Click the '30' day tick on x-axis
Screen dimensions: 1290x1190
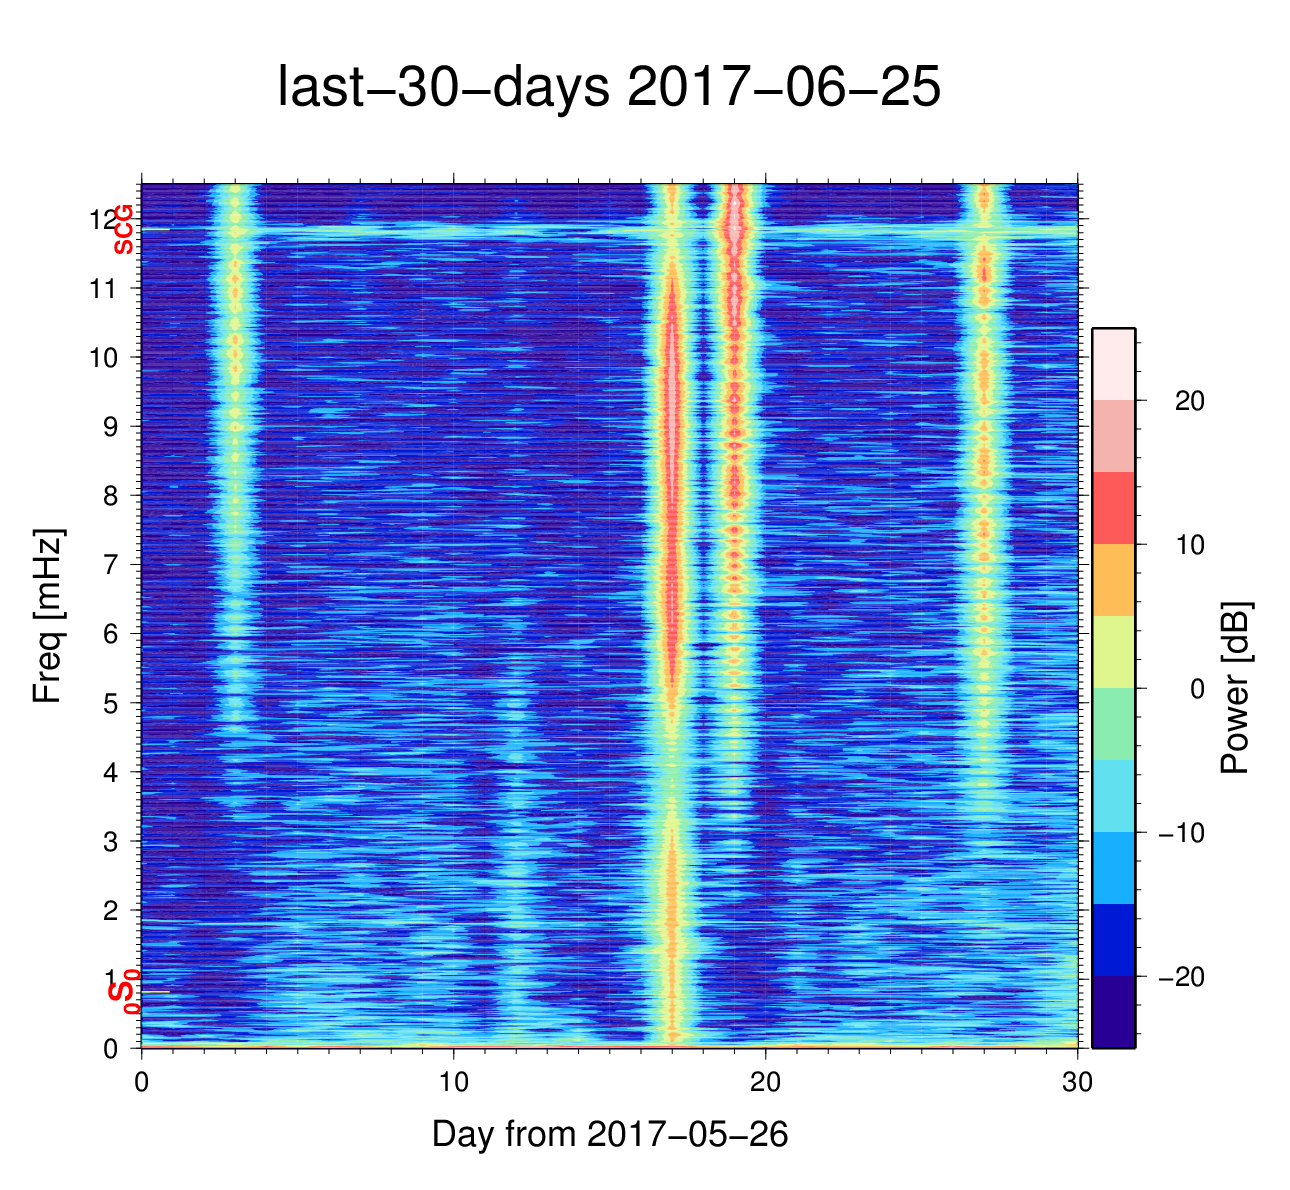click(x=1077, y=1083)
